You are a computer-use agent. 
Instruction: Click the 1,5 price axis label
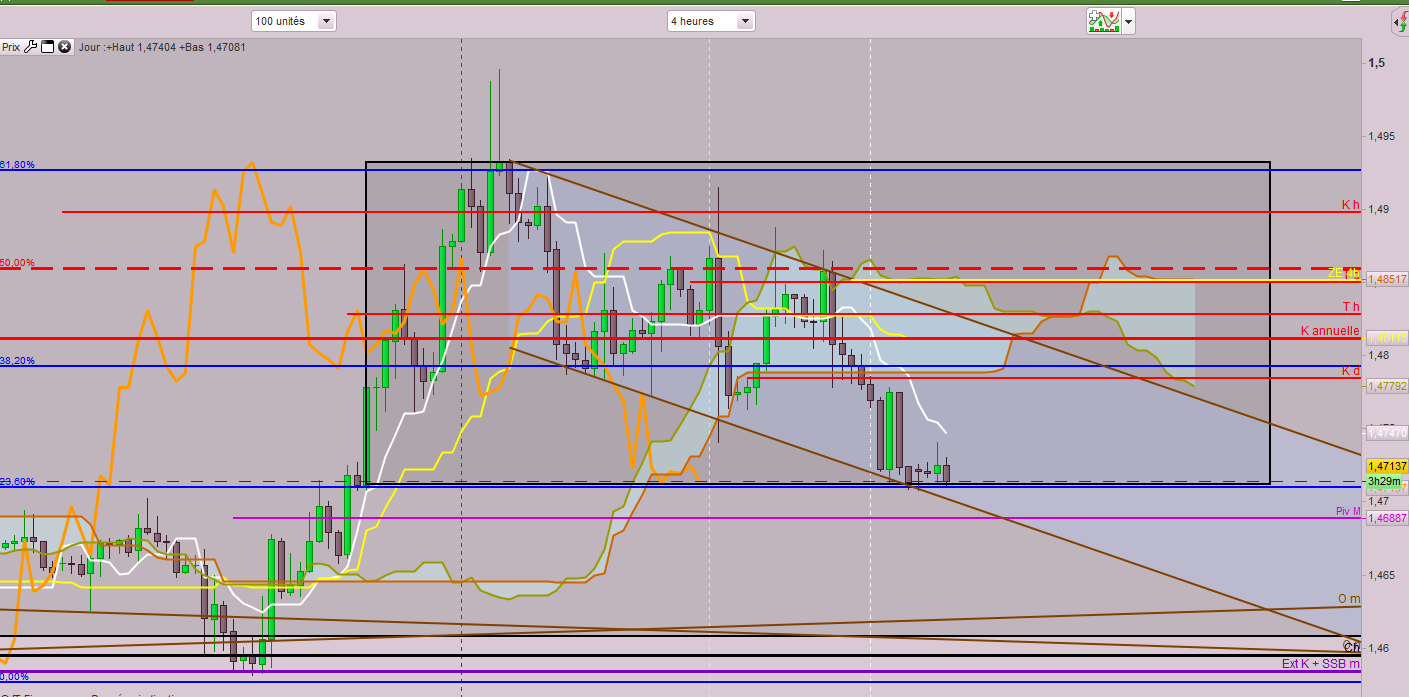tap(1377, 63)
